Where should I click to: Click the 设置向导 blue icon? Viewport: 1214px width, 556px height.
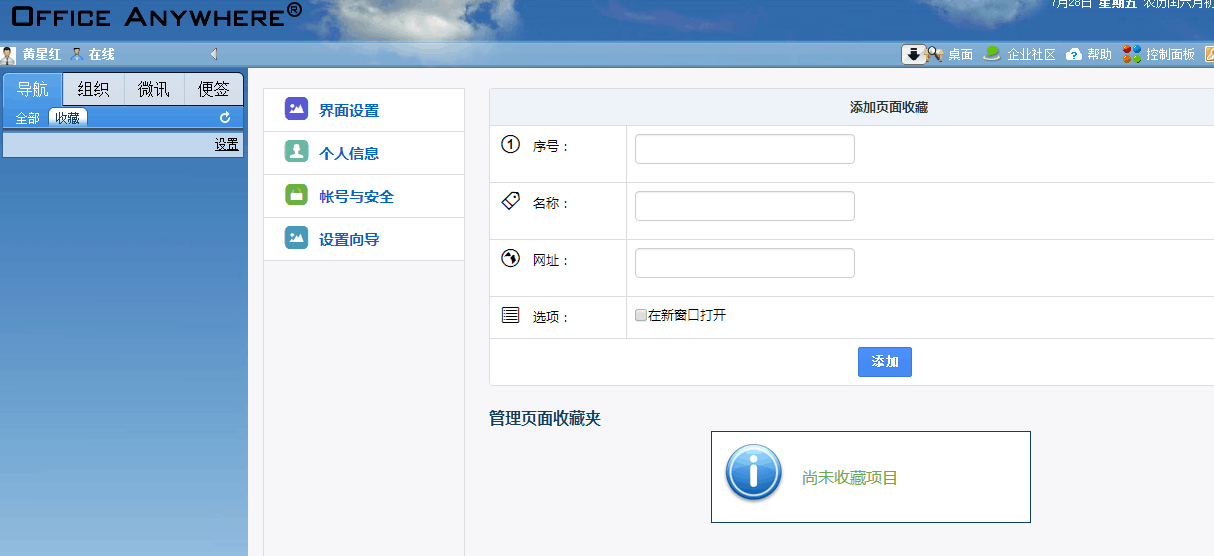click(x=296, y=238)
